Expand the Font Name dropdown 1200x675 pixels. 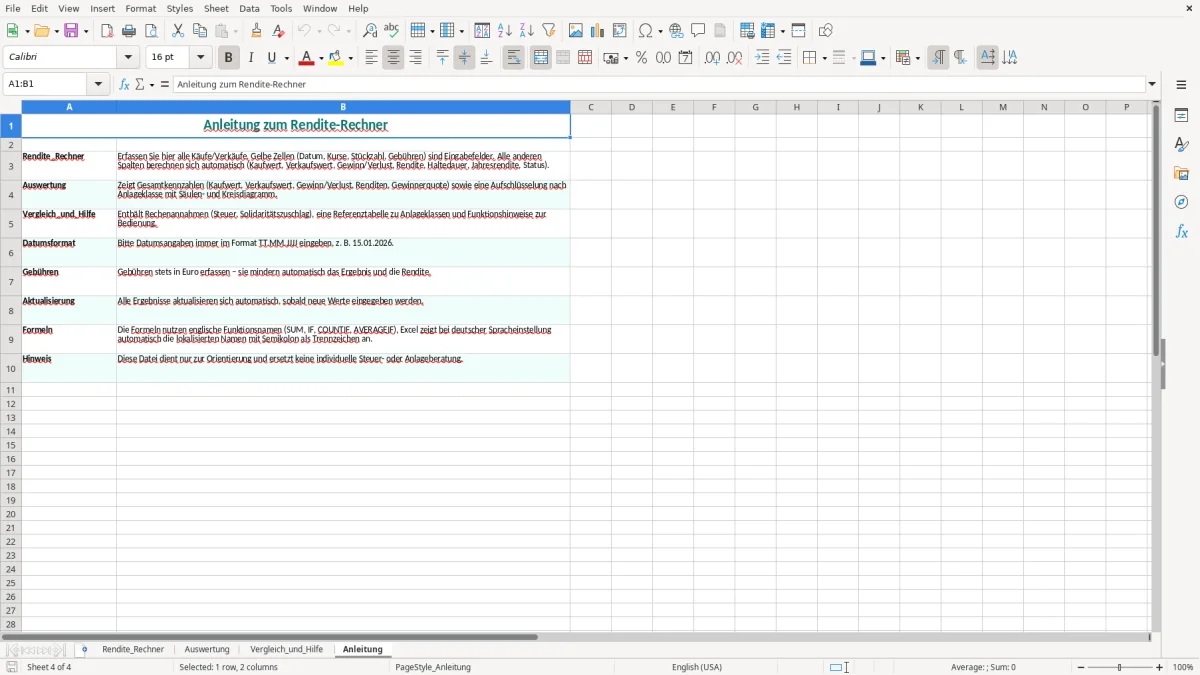point(128,58)
